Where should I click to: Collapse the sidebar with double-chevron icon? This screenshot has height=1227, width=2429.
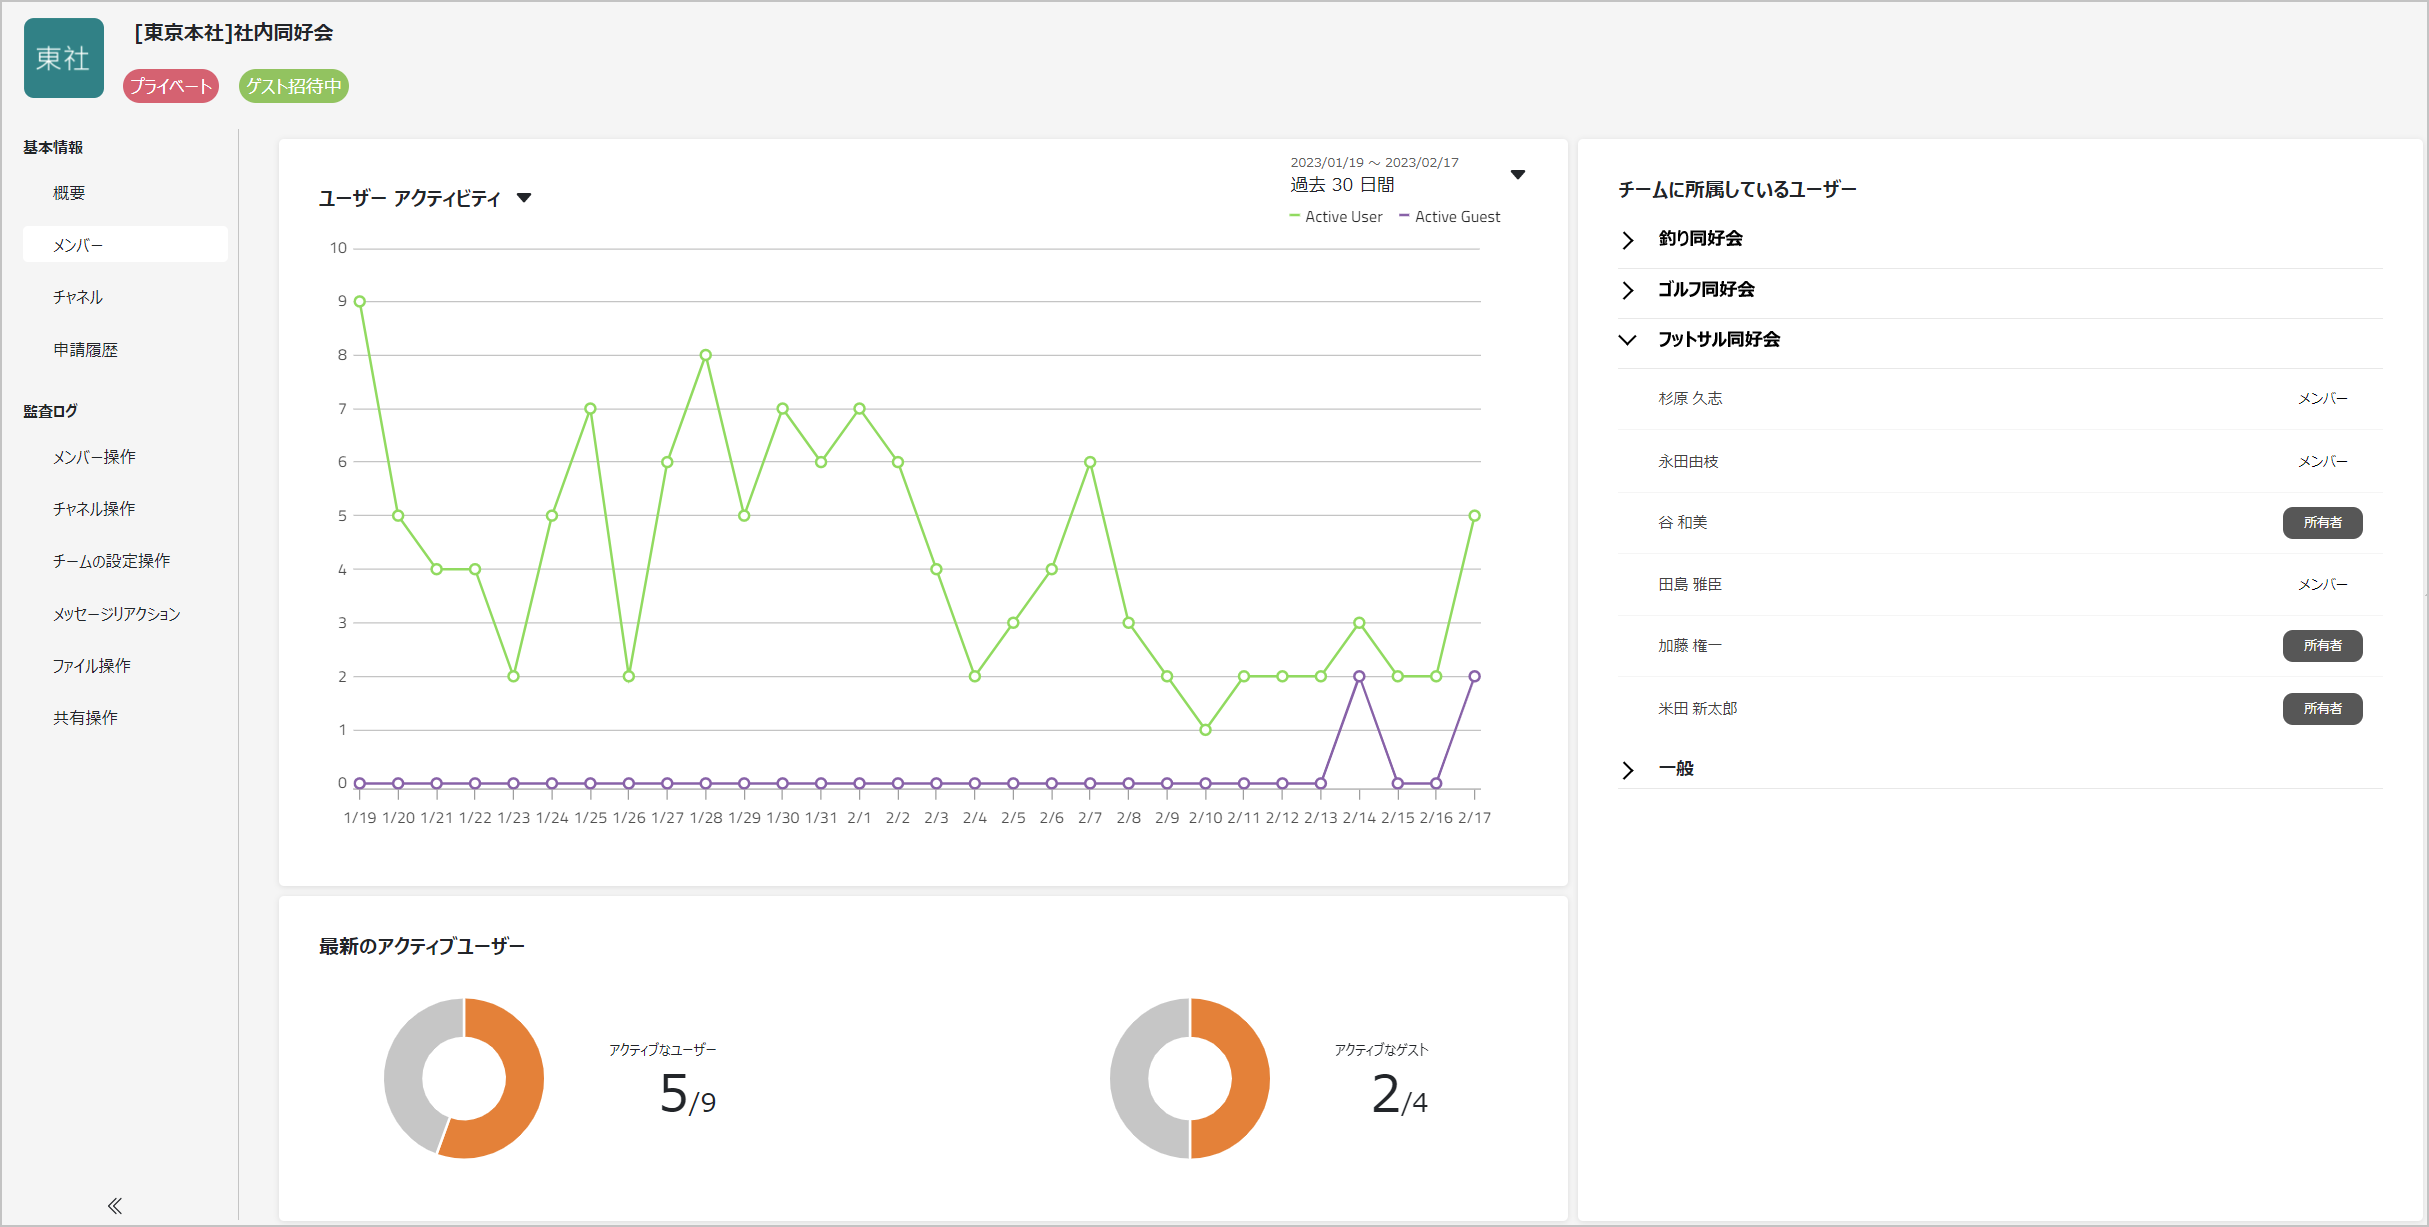[x=115, y=1205]
